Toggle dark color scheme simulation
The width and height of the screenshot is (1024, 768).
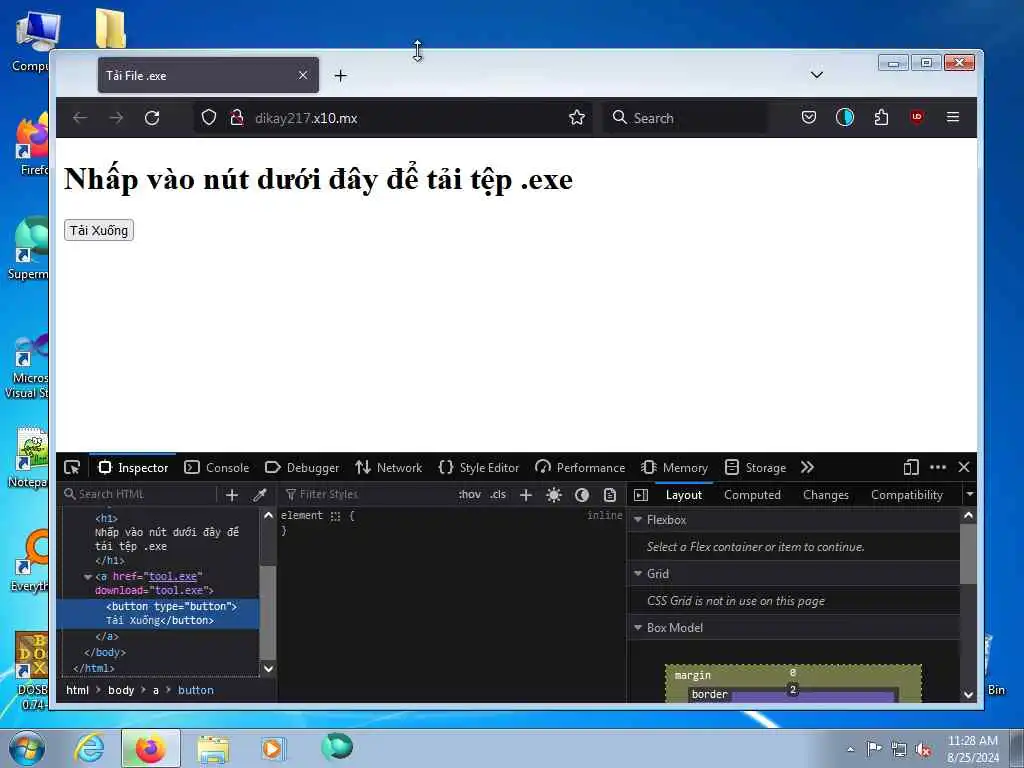click(x=582, y=495)
